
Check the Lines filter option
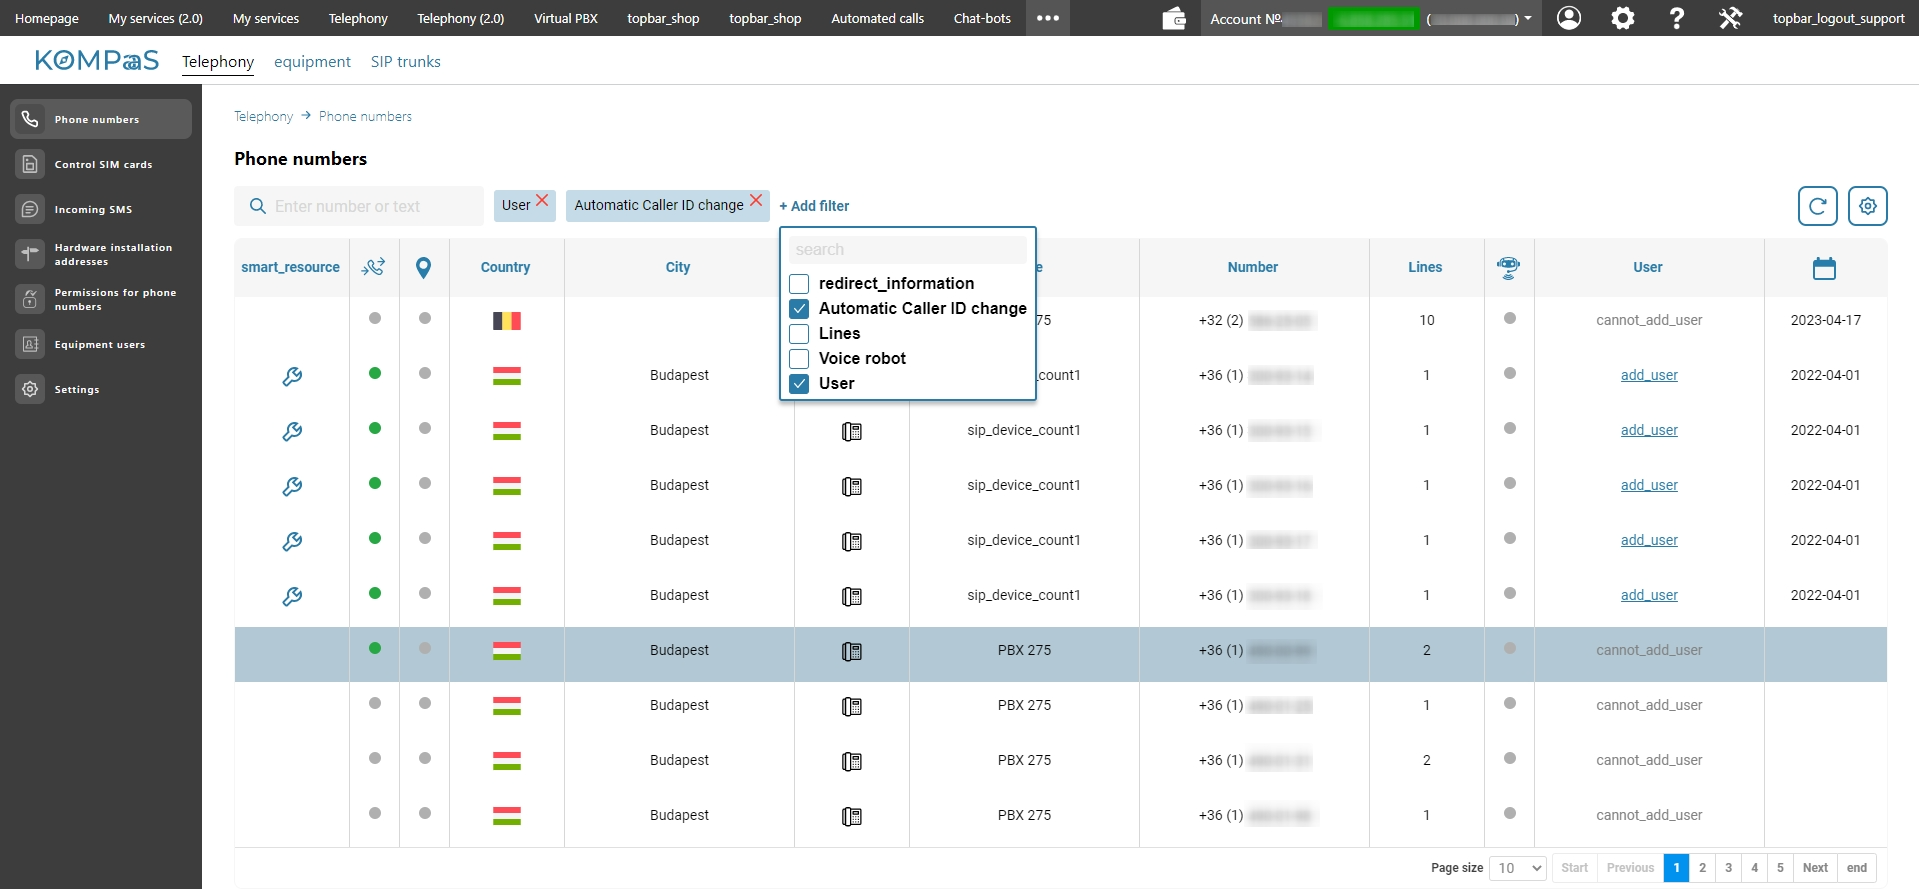pos(799,334)
